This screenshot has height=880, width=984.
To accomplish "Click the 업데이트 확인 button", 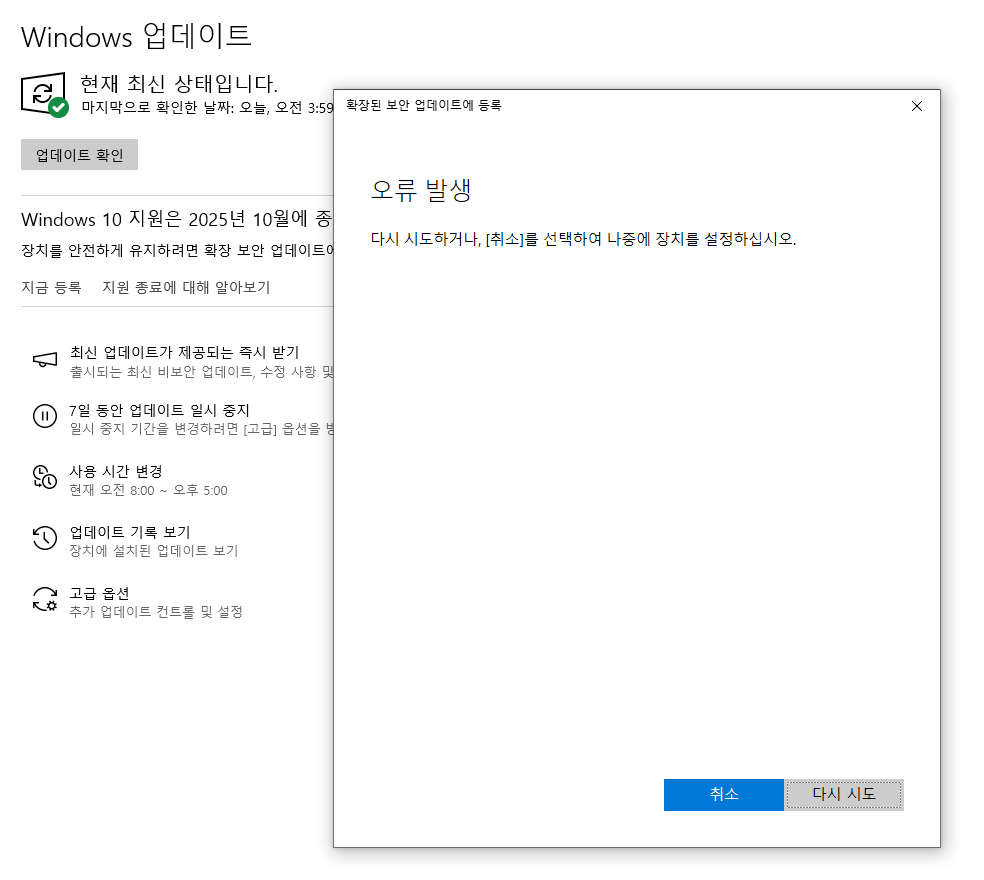I will [79, 154].
